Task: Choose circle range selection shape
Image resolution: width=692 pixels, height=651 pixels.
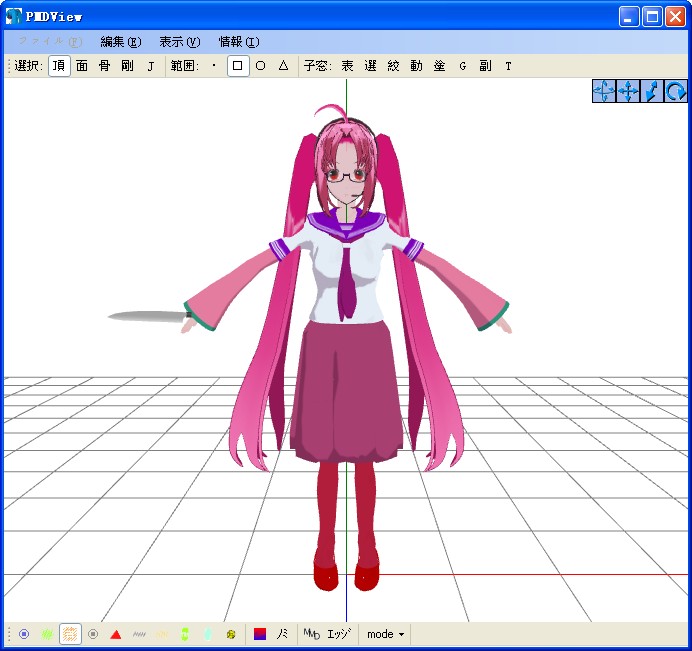Action: [261, 66]
